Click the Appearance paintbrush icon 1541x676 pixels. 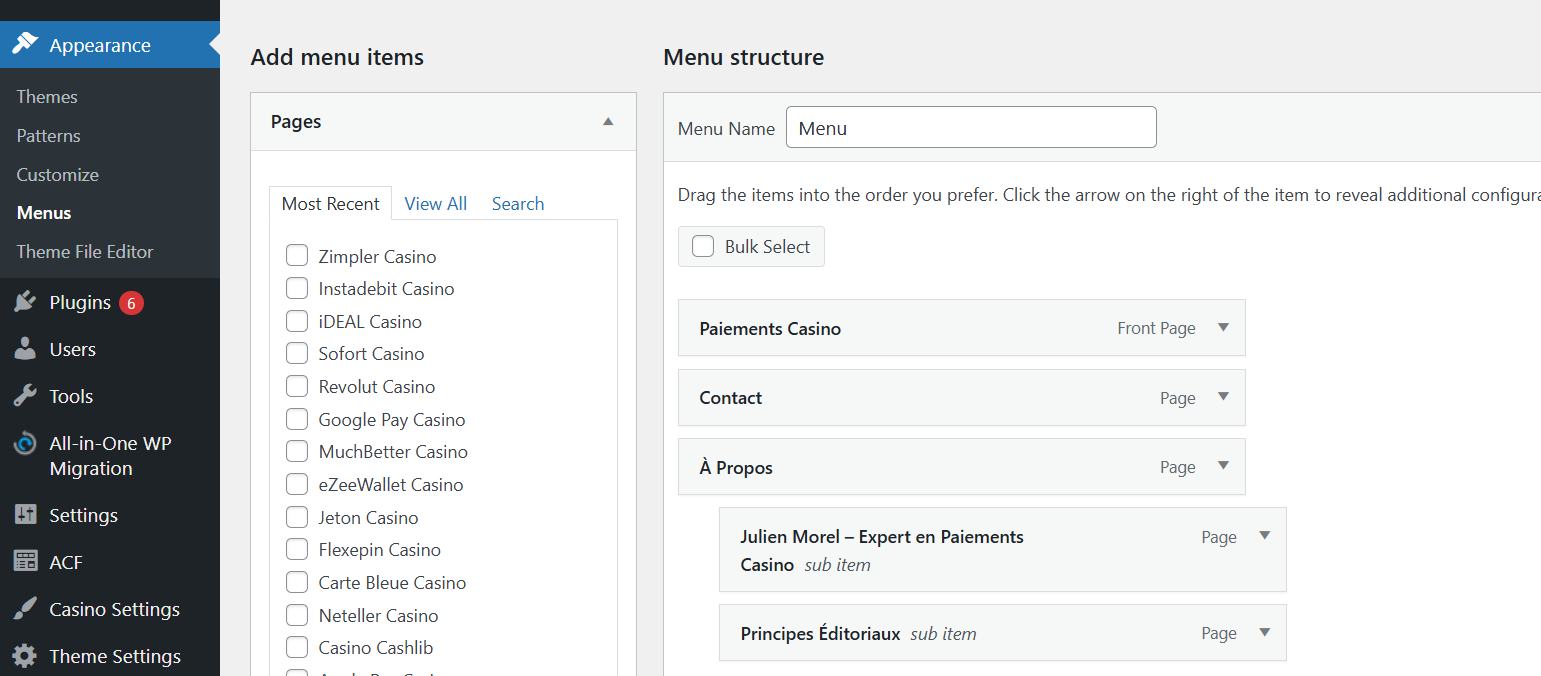25,45
